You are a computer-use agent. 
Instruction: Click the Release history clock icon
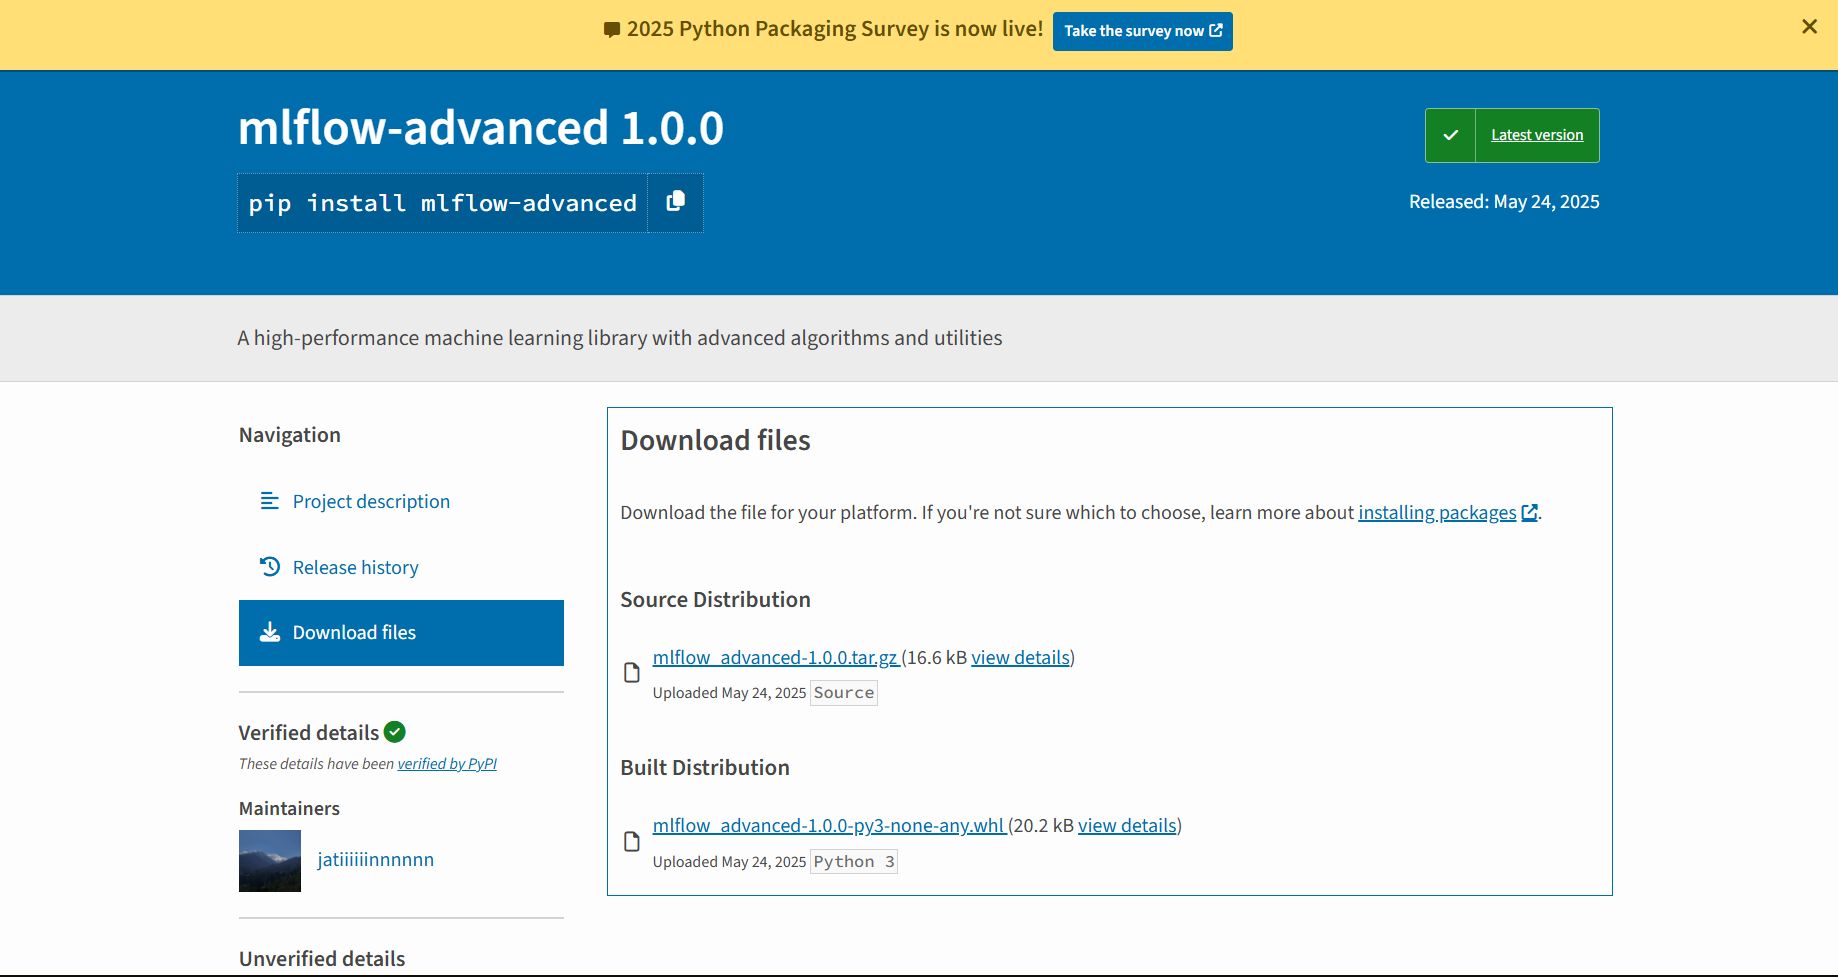(x=269, y=567)
